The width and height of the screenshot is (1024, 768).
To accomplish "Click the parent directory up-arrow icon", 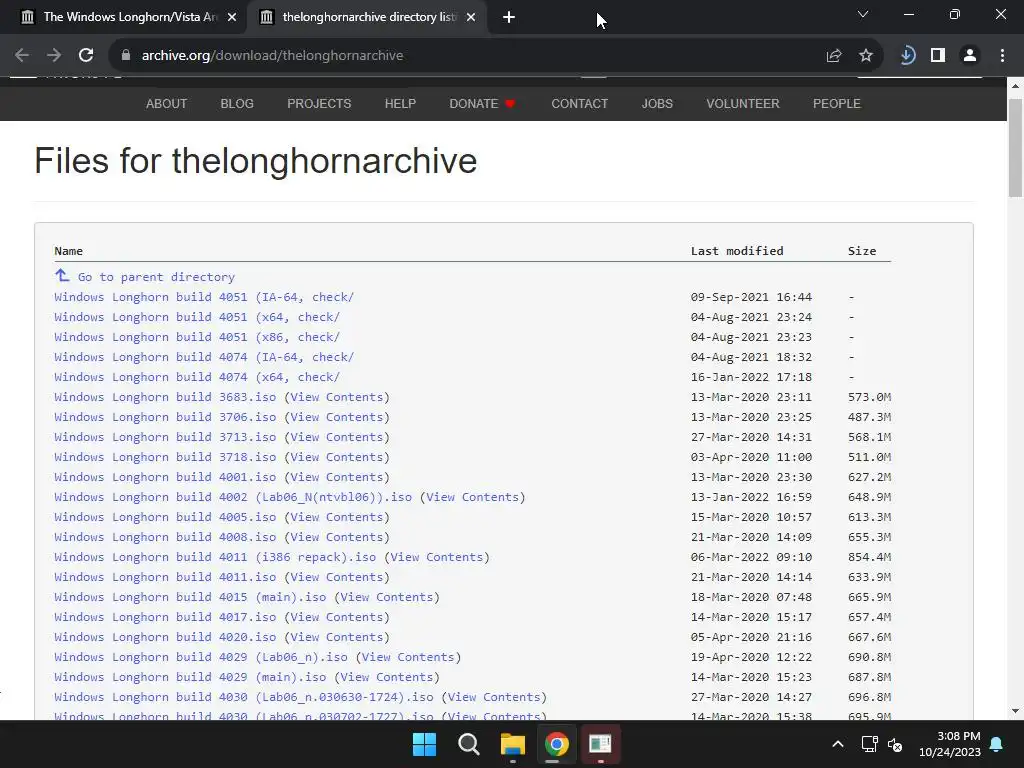I will (62, 276).
